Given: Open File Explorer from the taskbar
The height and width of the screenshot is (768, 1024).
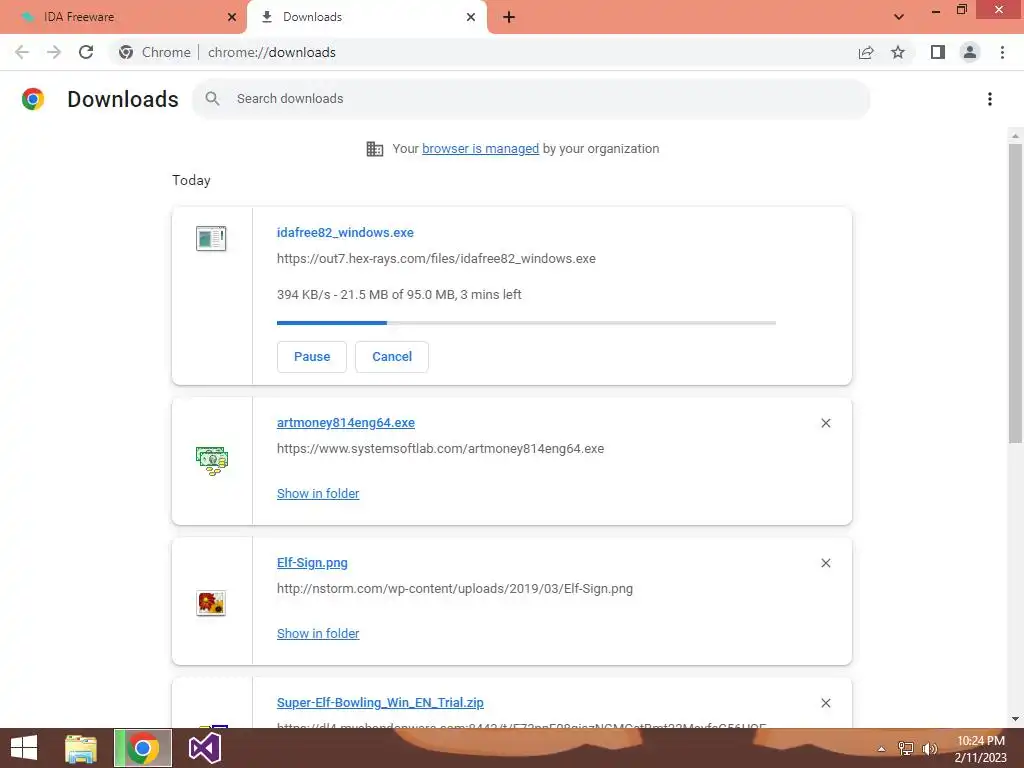Looking at the screenshot, I should click(x=81, y=748).
